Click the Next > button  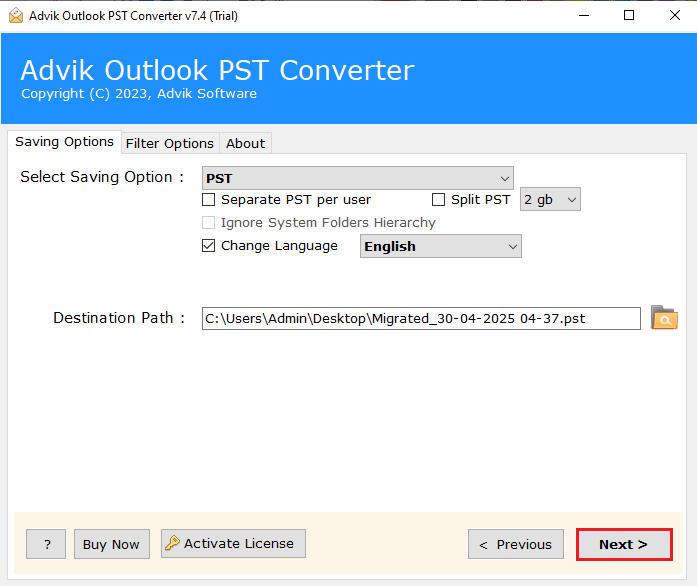(x=624, y=544)
